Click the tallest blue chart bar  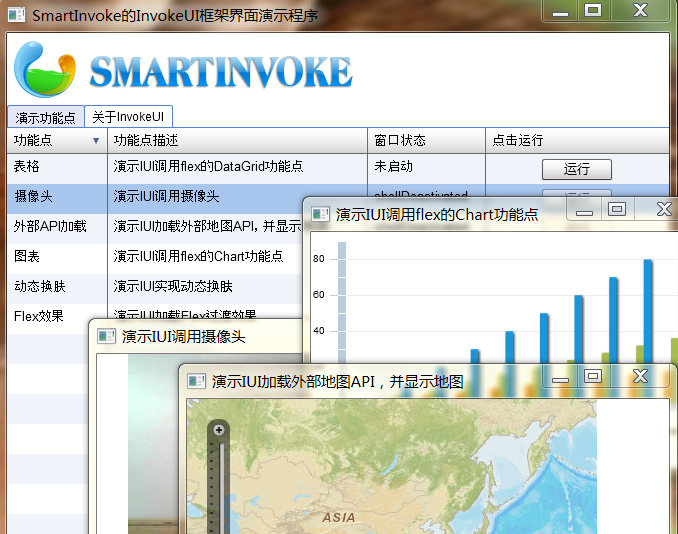tap(648, 311)
